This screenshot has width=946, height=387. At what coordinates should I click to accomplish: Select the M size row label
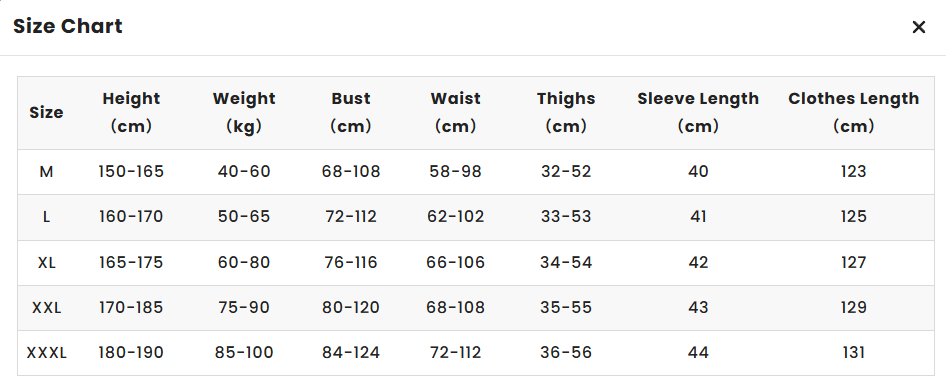46,172
